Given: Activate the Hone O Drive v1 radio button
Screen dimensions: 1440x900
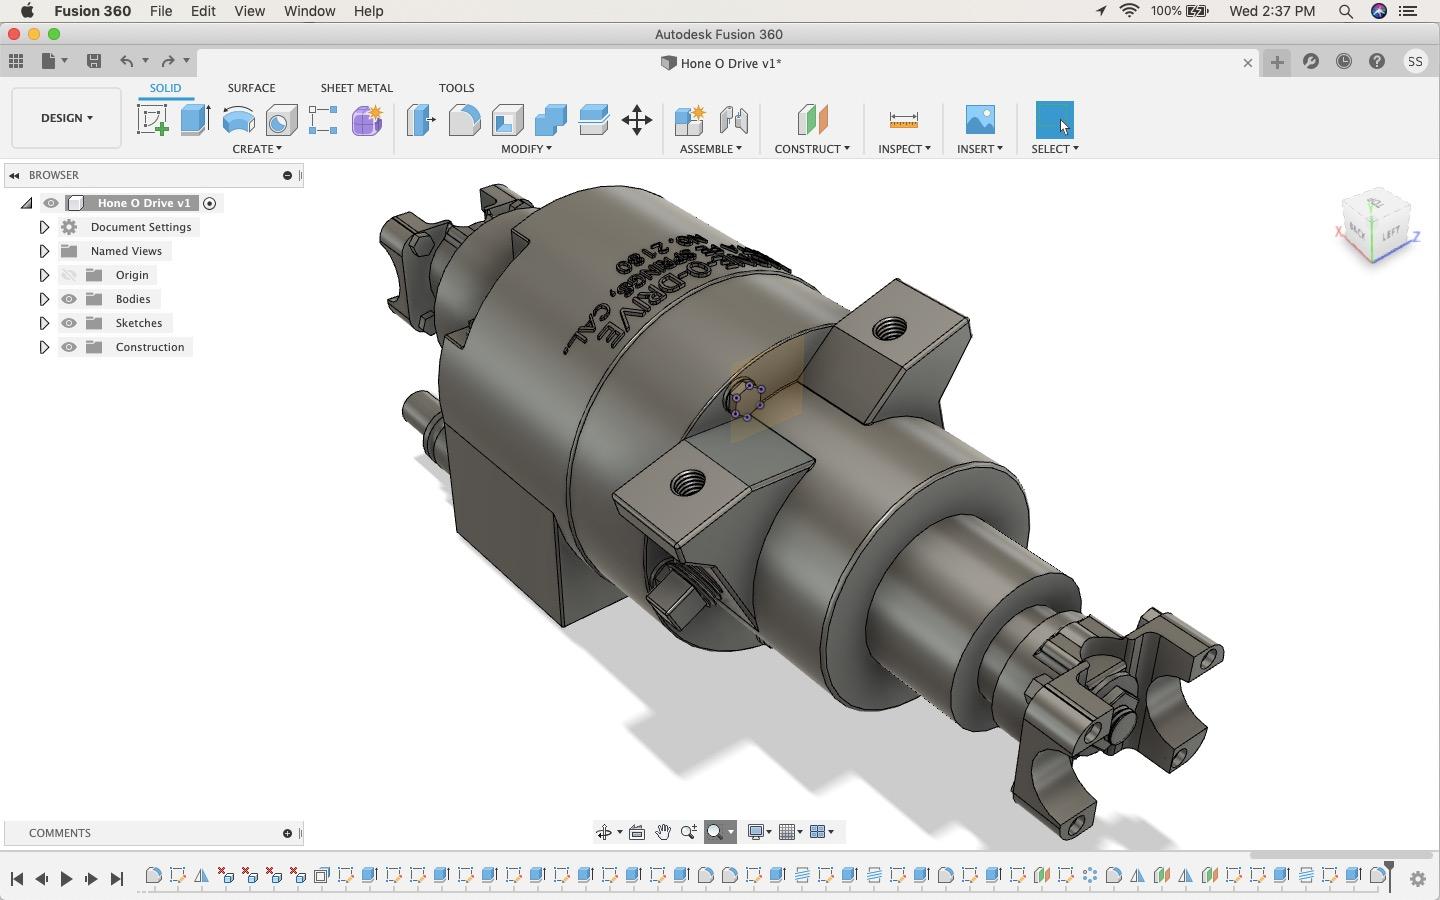Looking at the screenshot, I should [210, 203].
